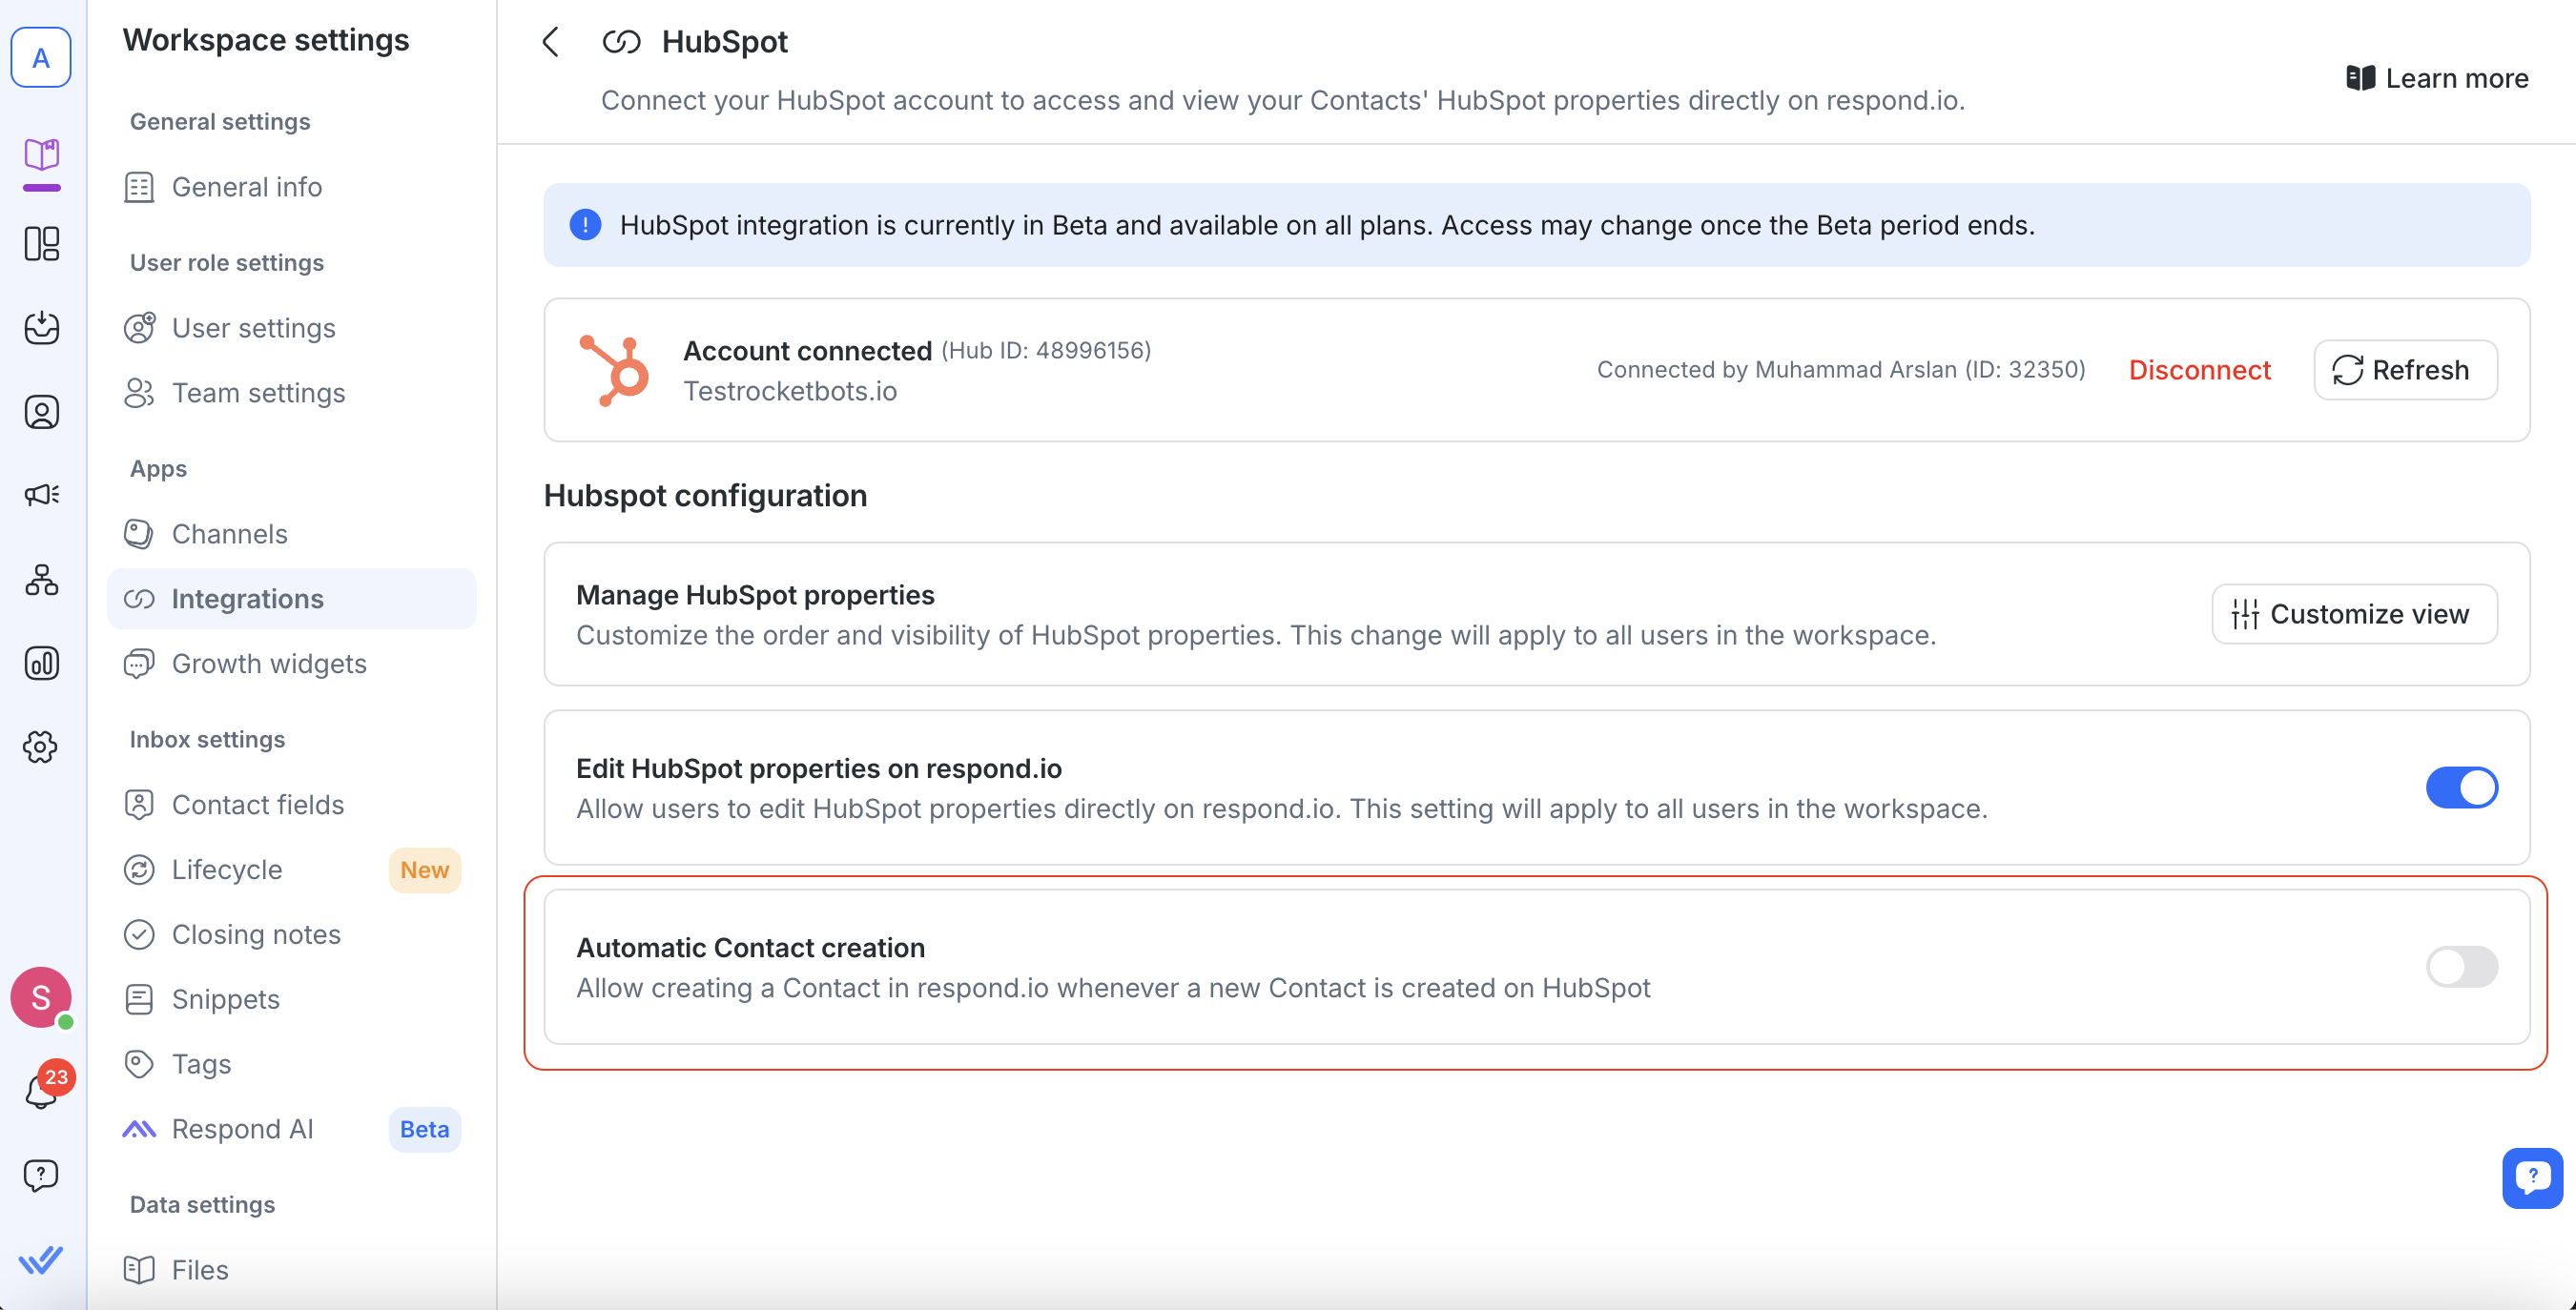The height and width of the screenshot is (1310, 2576).
Task: Click the workflows hierarchy icon in sidebar
Action: pyautogui.click(x=41, y=579)
